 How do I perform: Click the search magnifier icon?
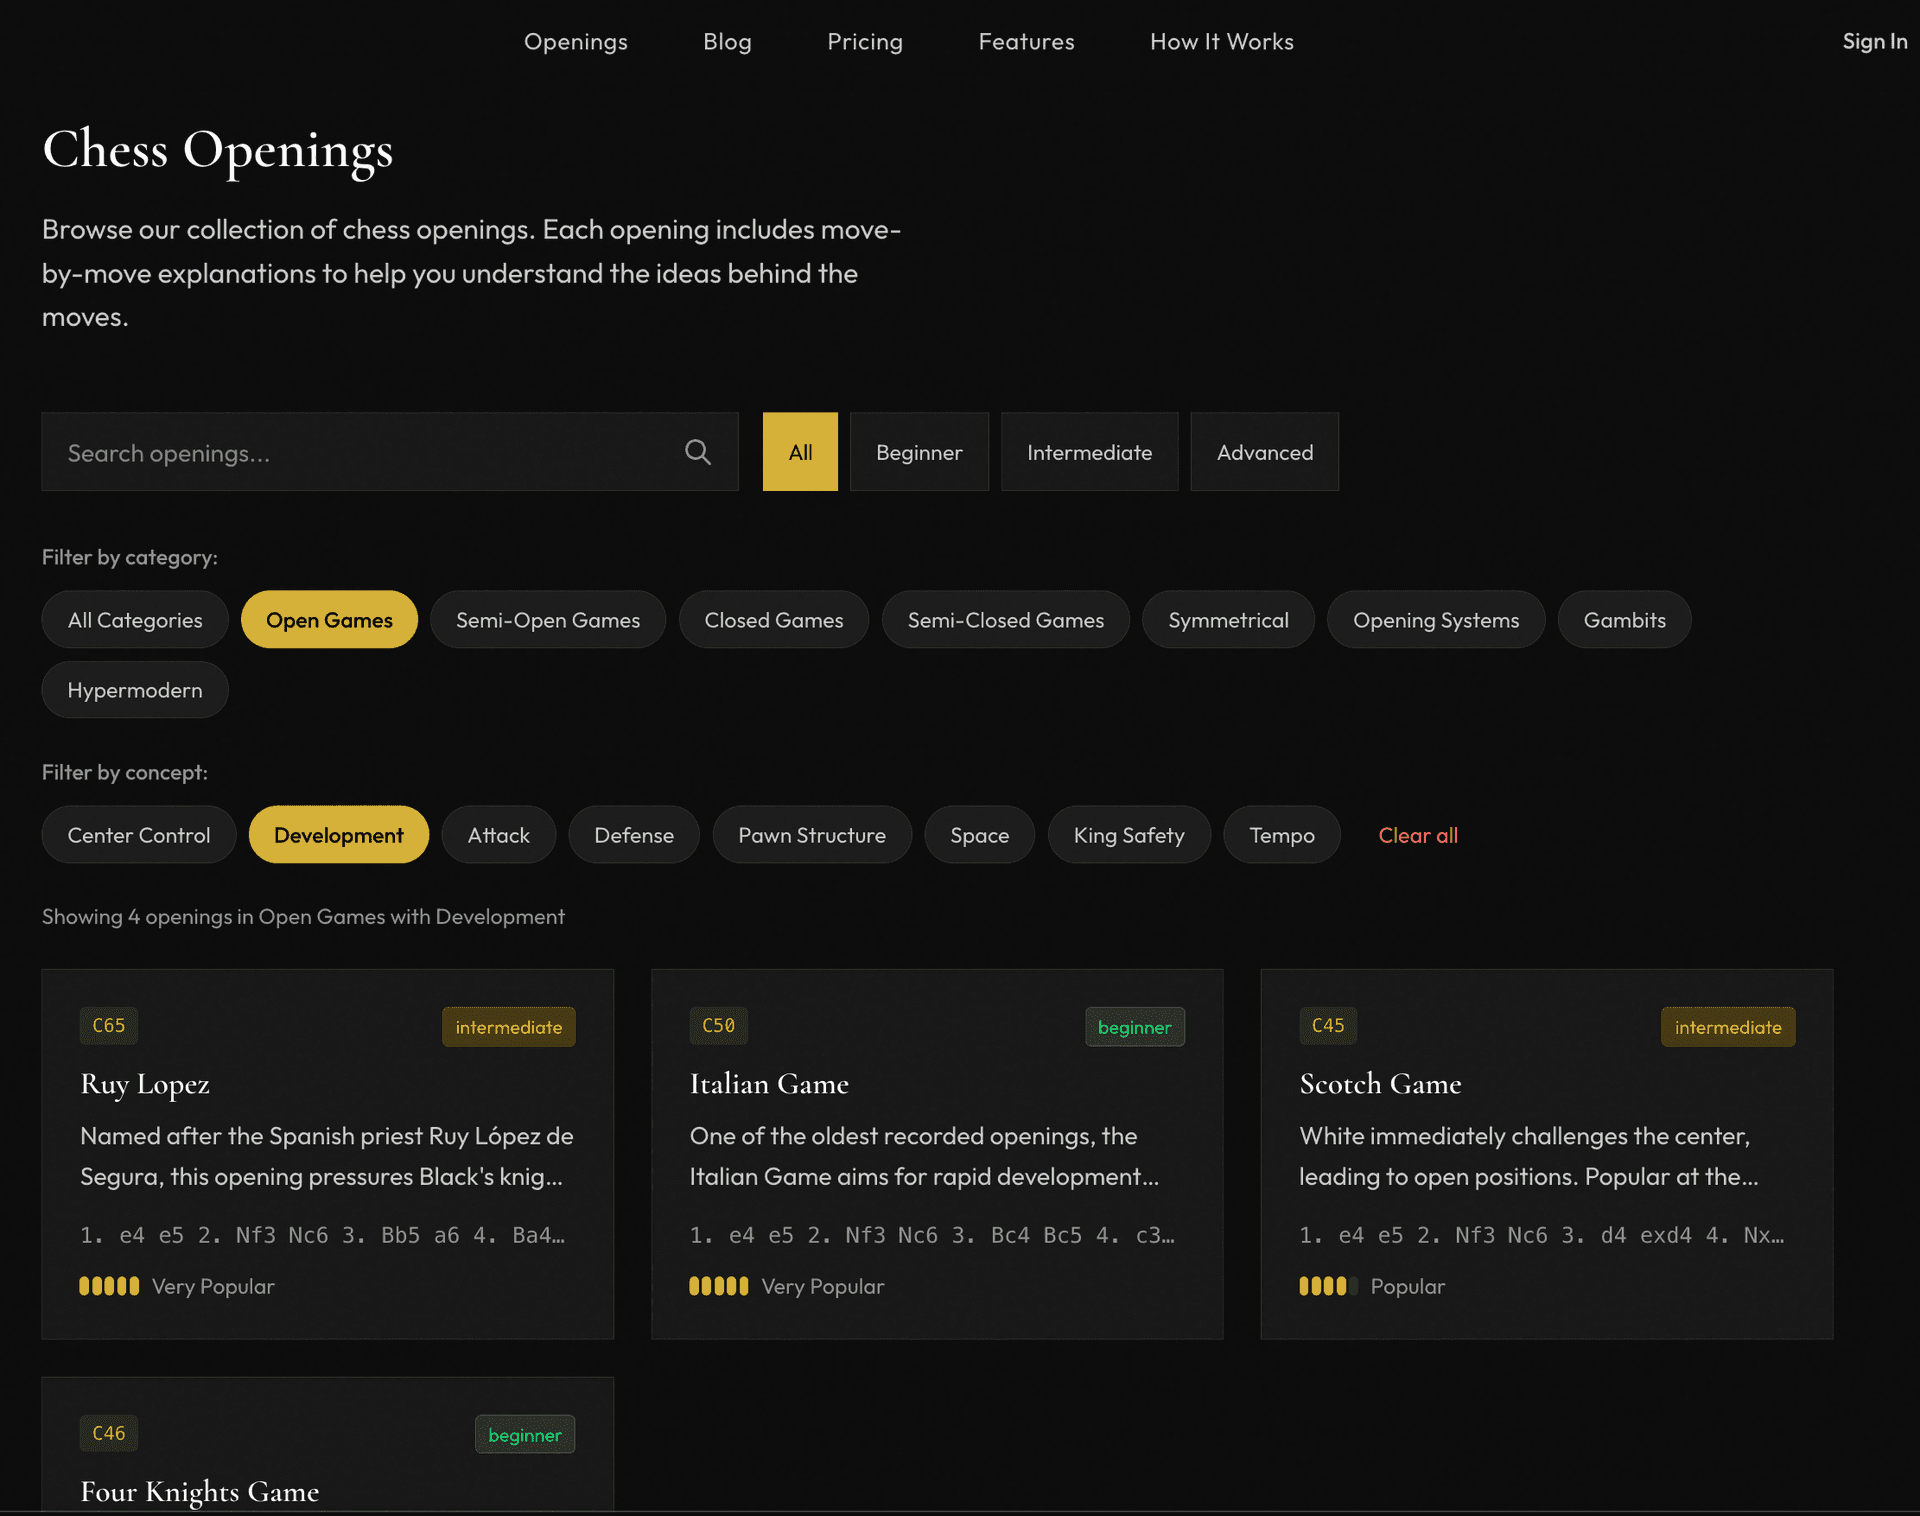click(698, 452)
